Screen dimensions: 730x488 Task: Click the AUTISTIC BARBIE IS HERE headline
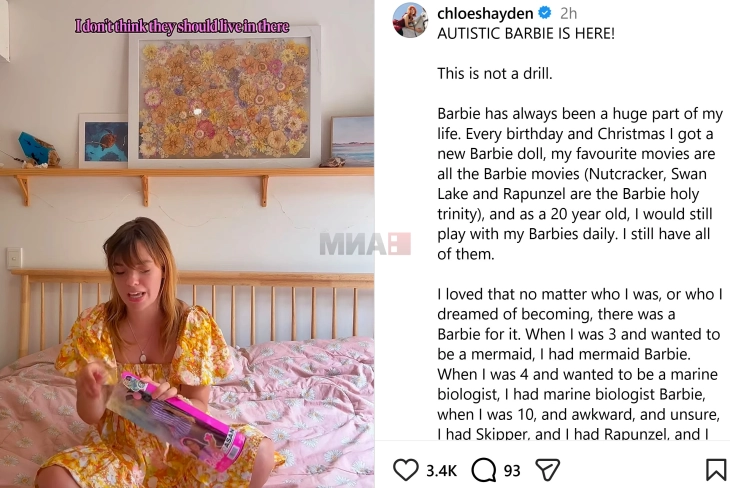pyautogui.click(x=526, y=34)
